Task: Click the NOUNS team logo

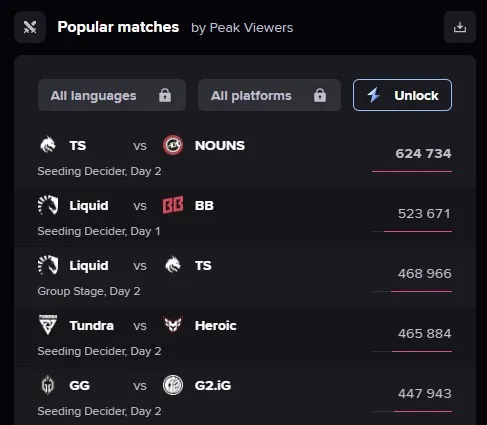Action: 173,145
